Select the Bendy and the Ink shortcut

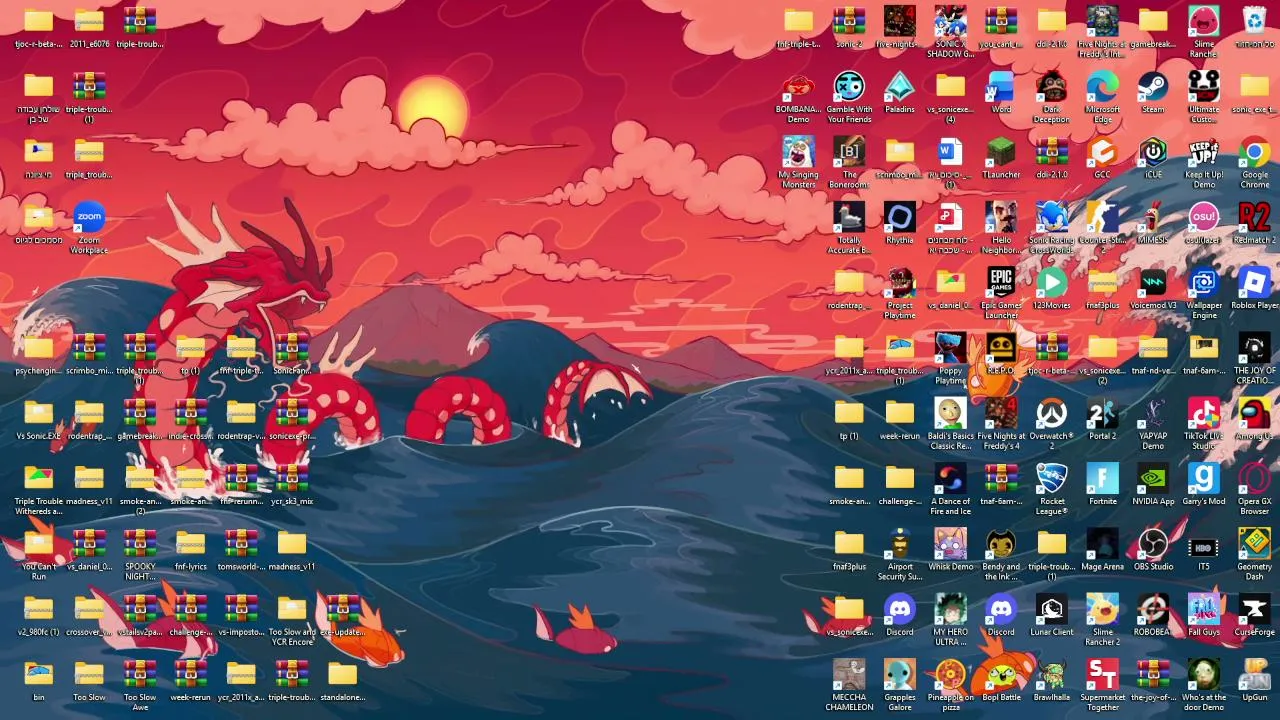click(1001, 545)
